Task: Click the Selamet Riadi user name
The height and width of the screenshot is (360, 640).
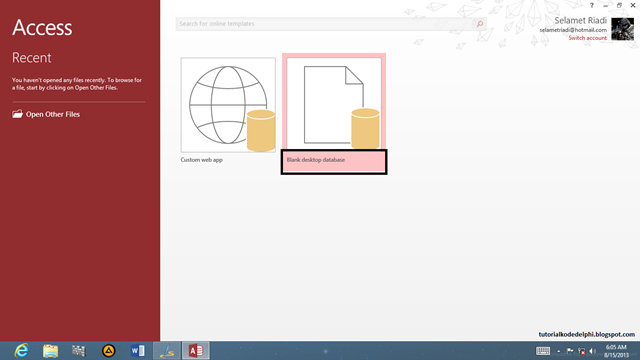Action: [580, 20]
